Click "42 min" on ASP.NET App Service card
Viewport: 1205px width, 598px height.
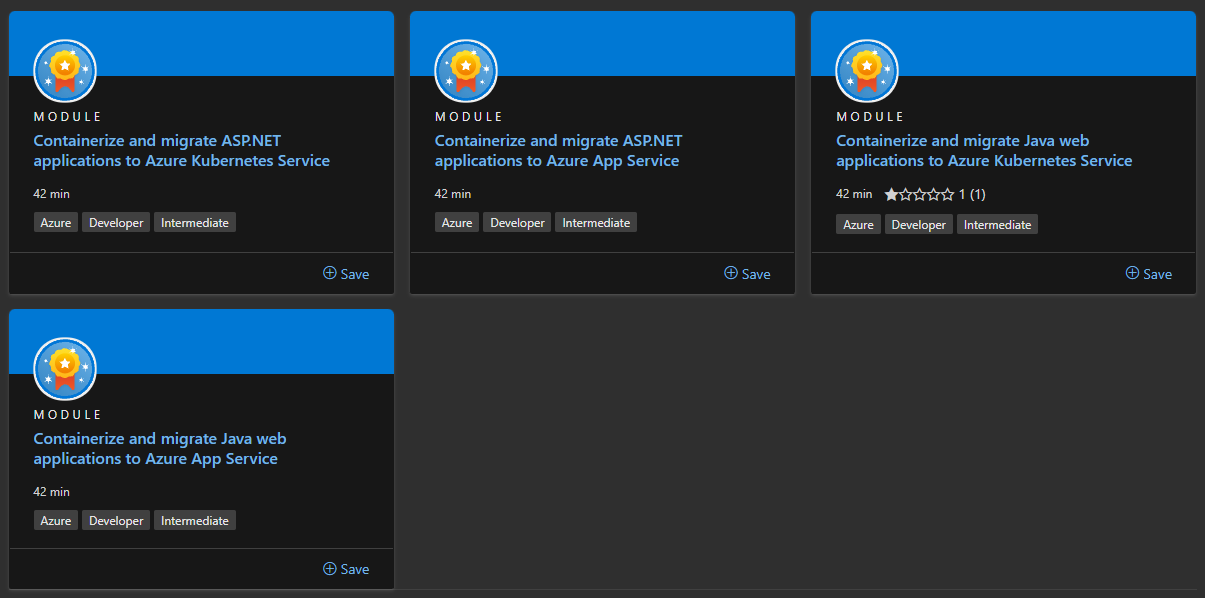453,194
